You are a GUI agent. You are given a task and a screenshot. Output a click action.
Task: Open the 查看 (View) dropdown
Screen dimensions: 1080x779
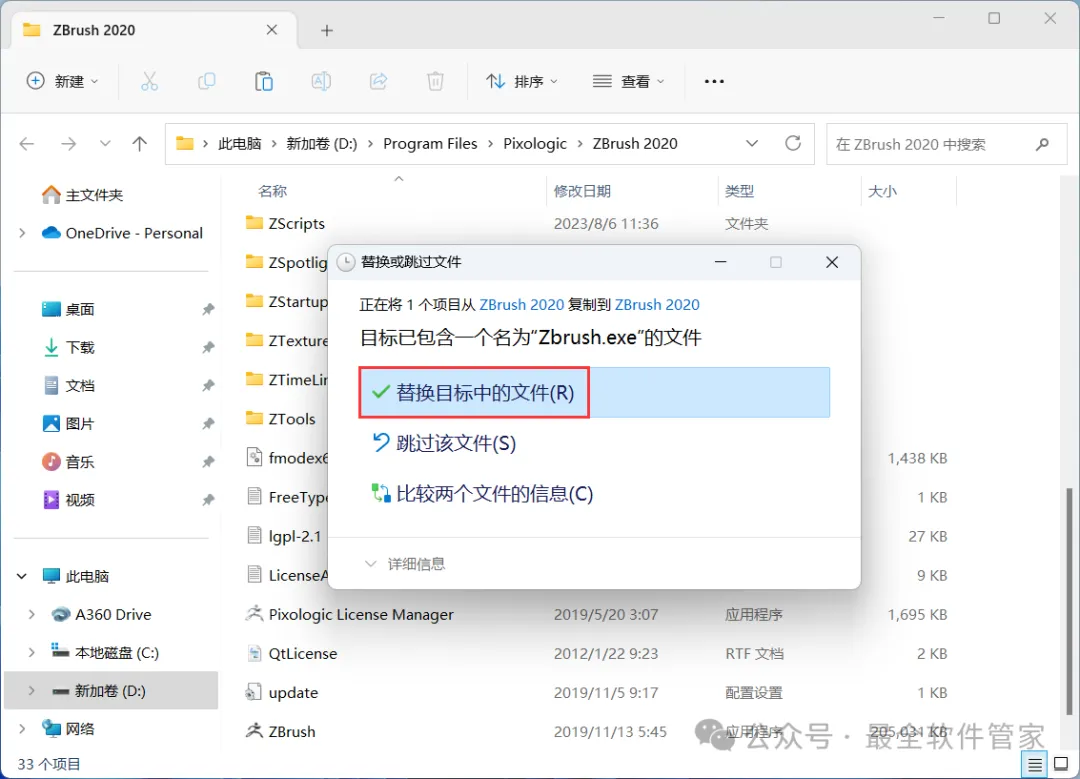coord(629,81)
